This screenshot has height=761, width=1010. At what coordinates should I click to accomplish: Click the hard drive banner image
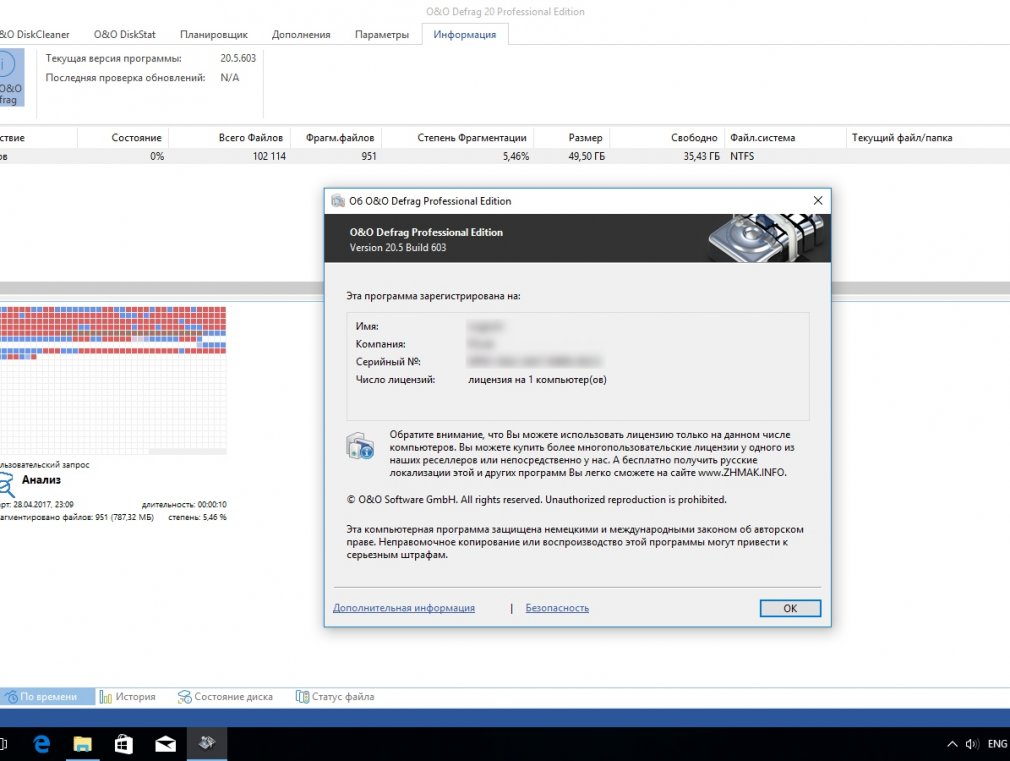pos(765,237)
